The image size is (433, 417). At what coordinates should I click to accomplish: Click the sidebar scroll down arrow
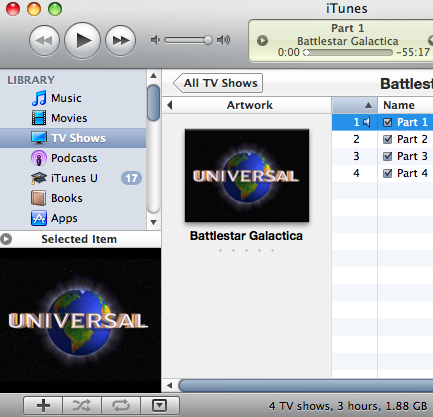pos(153,222)
